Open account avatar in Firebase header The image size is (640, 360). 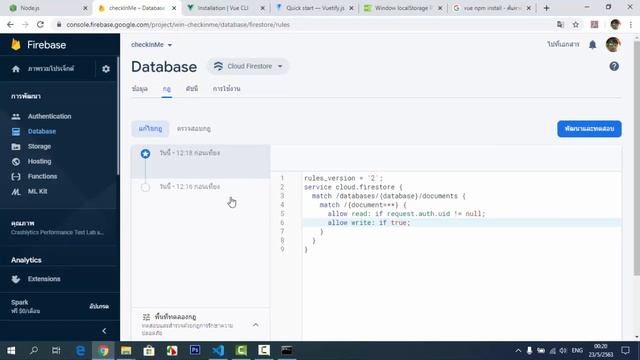click(613, 44)
